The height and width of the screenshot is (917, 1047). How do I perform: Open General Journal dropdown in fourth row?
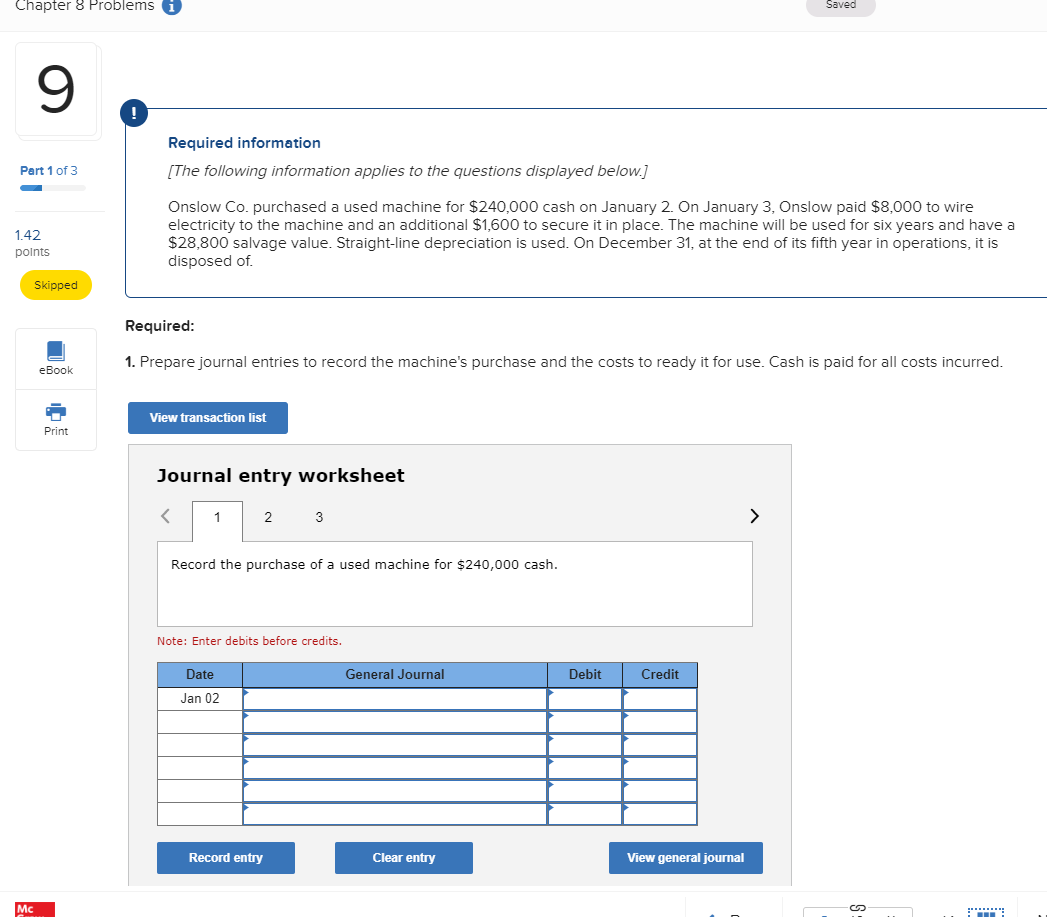point(395,768)
